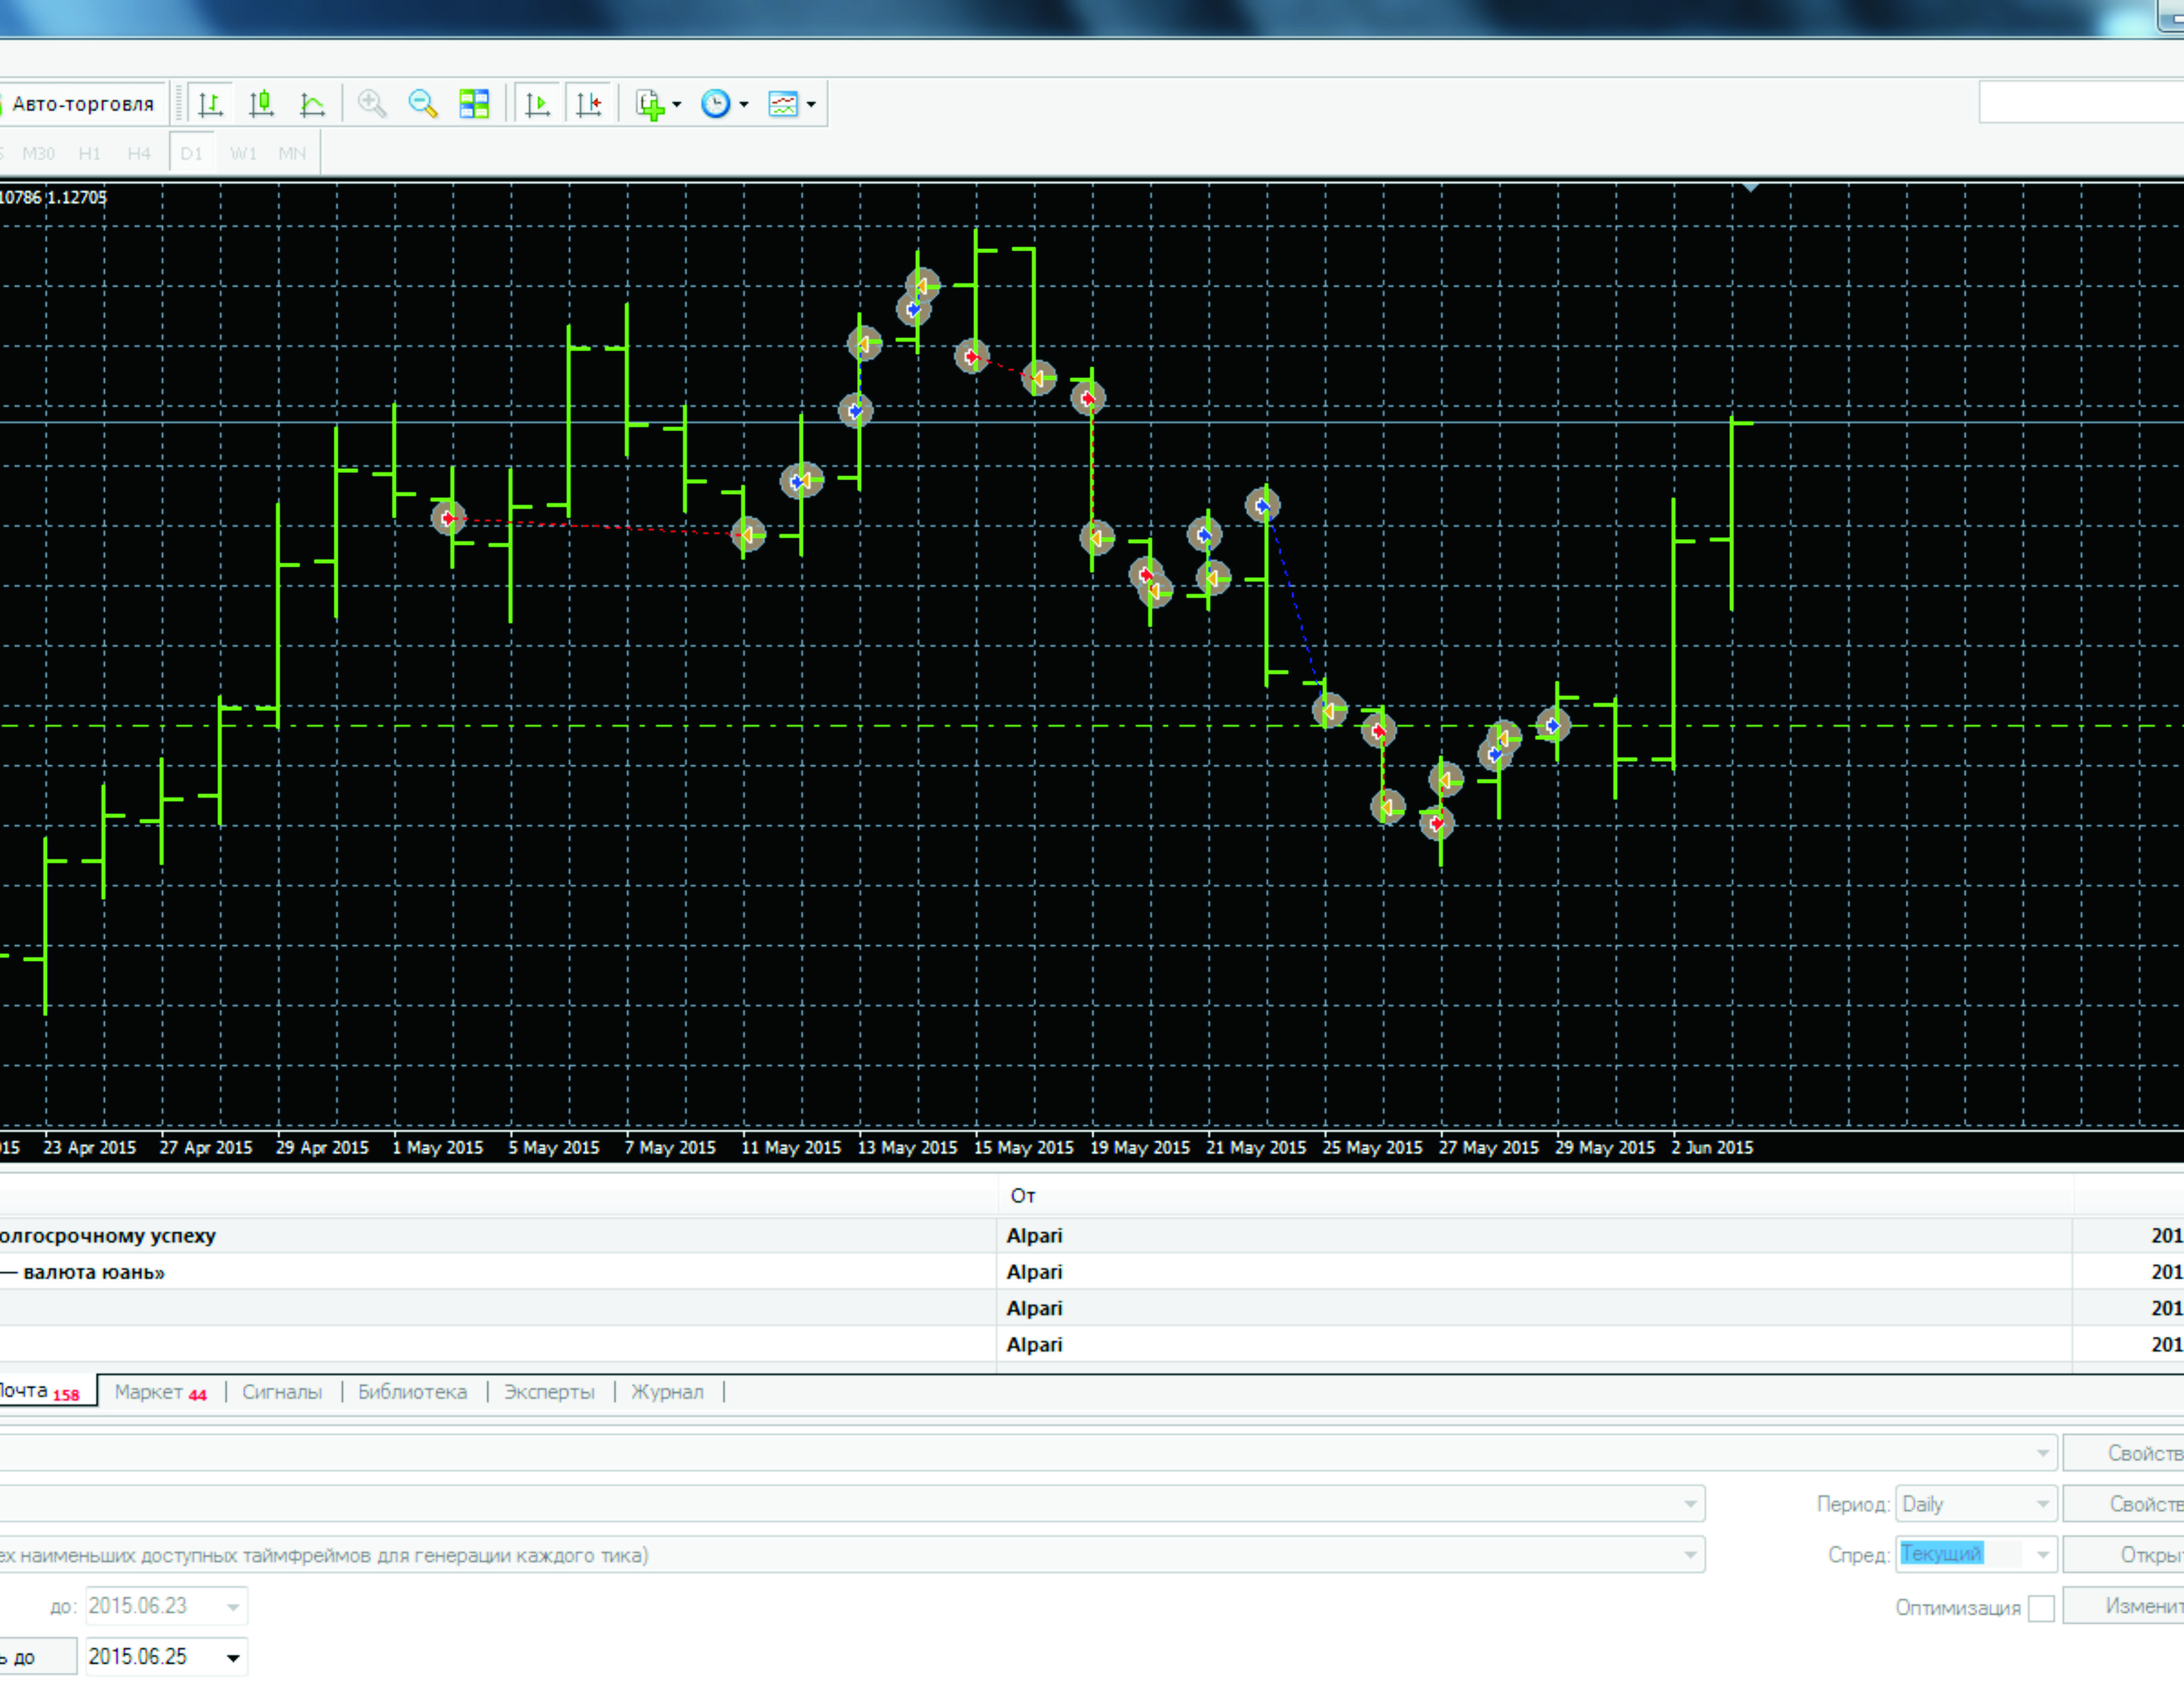Viewport: 2184px width, 1695px height.
Task: Click the Открыть график button
Action: point(2124,1555)
